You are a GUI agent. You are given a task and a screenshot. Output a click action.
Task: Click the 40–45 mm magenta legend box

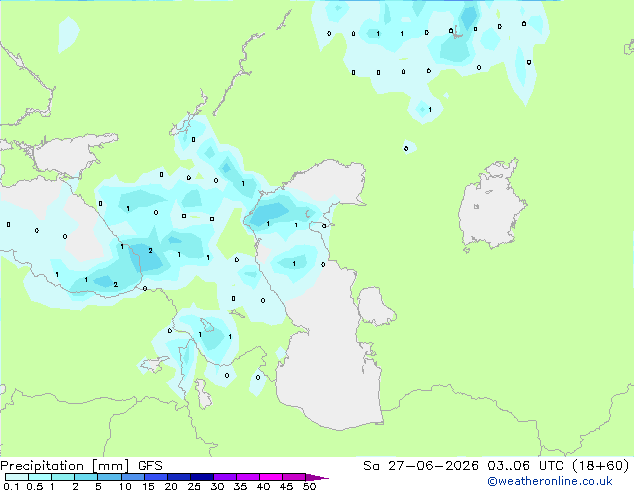271,477
